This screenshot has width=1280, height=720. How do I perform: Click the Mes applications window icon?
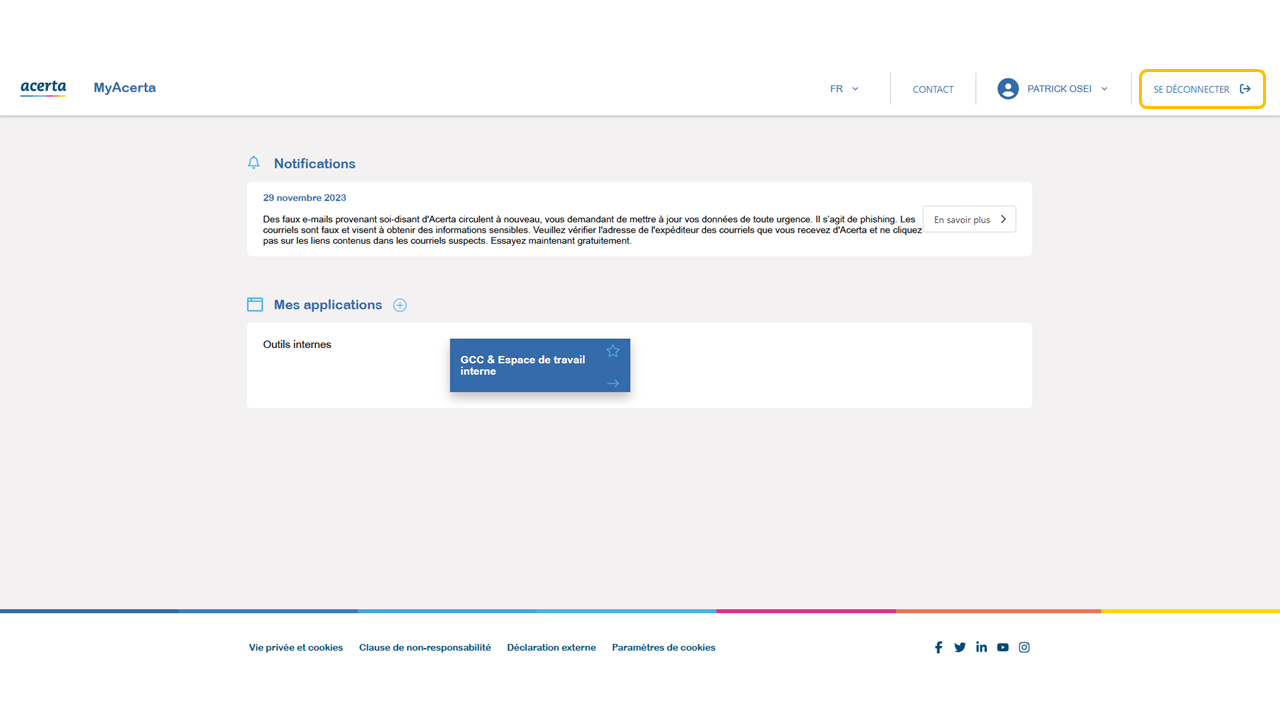point(255,305)
